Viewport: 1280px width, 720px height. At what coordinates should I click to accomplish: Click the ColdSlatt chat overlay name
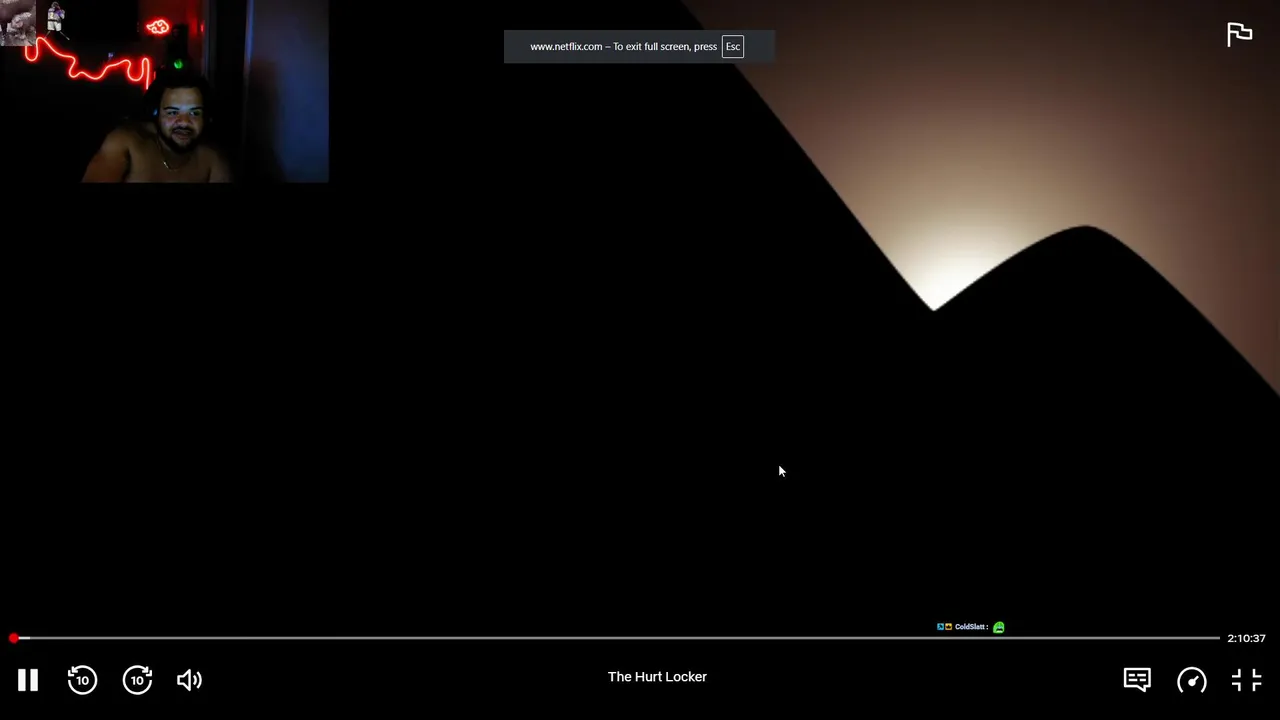(971, 627)
